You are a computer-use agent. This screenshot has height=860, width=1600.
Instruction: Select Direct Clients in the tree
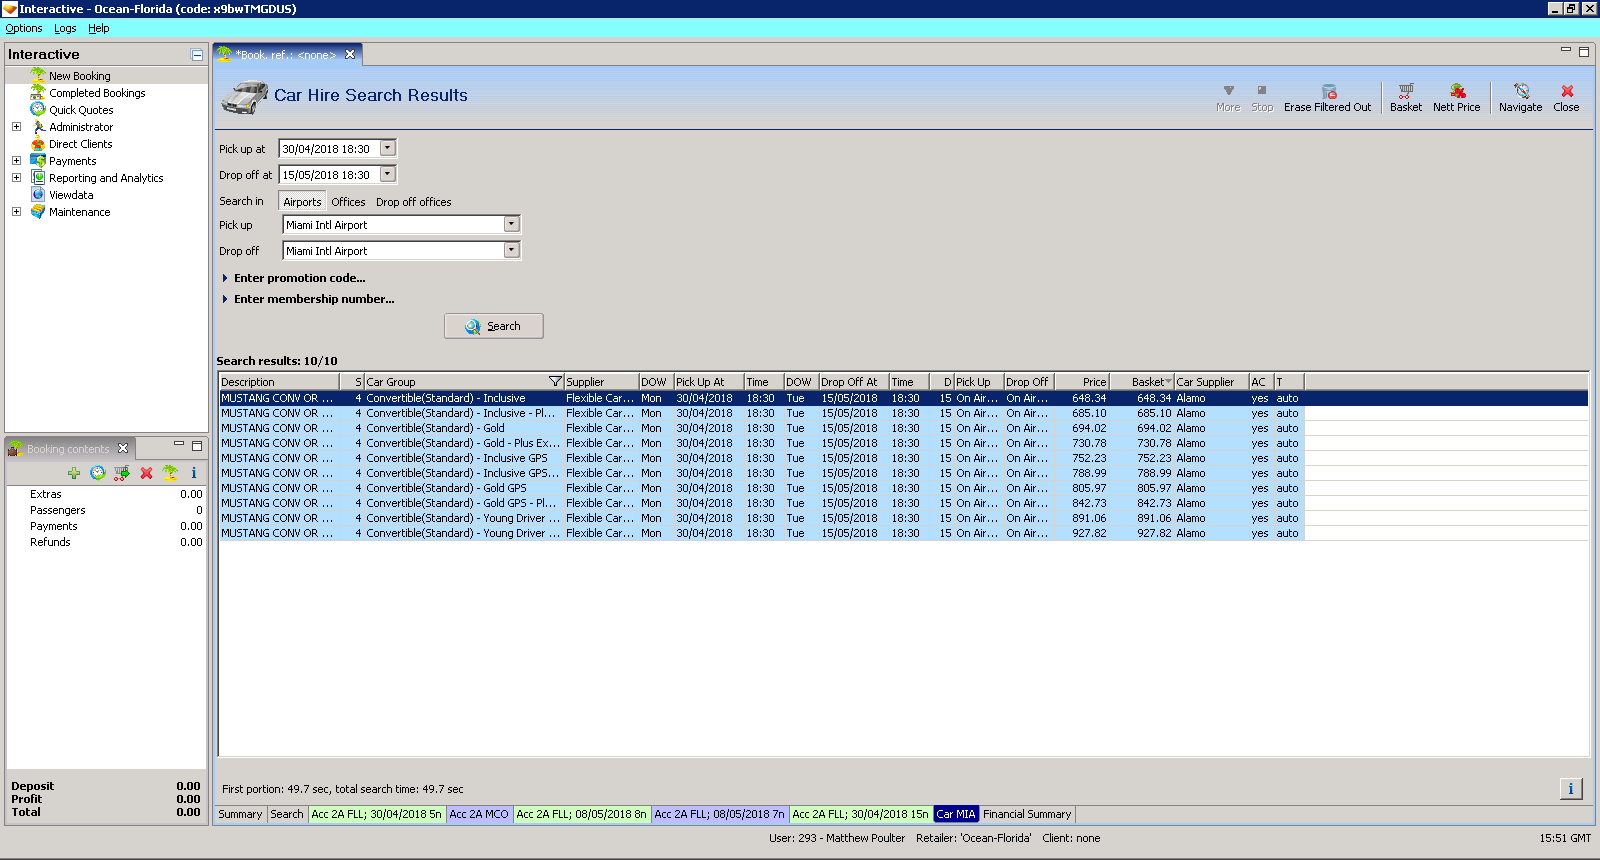[x=81, y=144]
